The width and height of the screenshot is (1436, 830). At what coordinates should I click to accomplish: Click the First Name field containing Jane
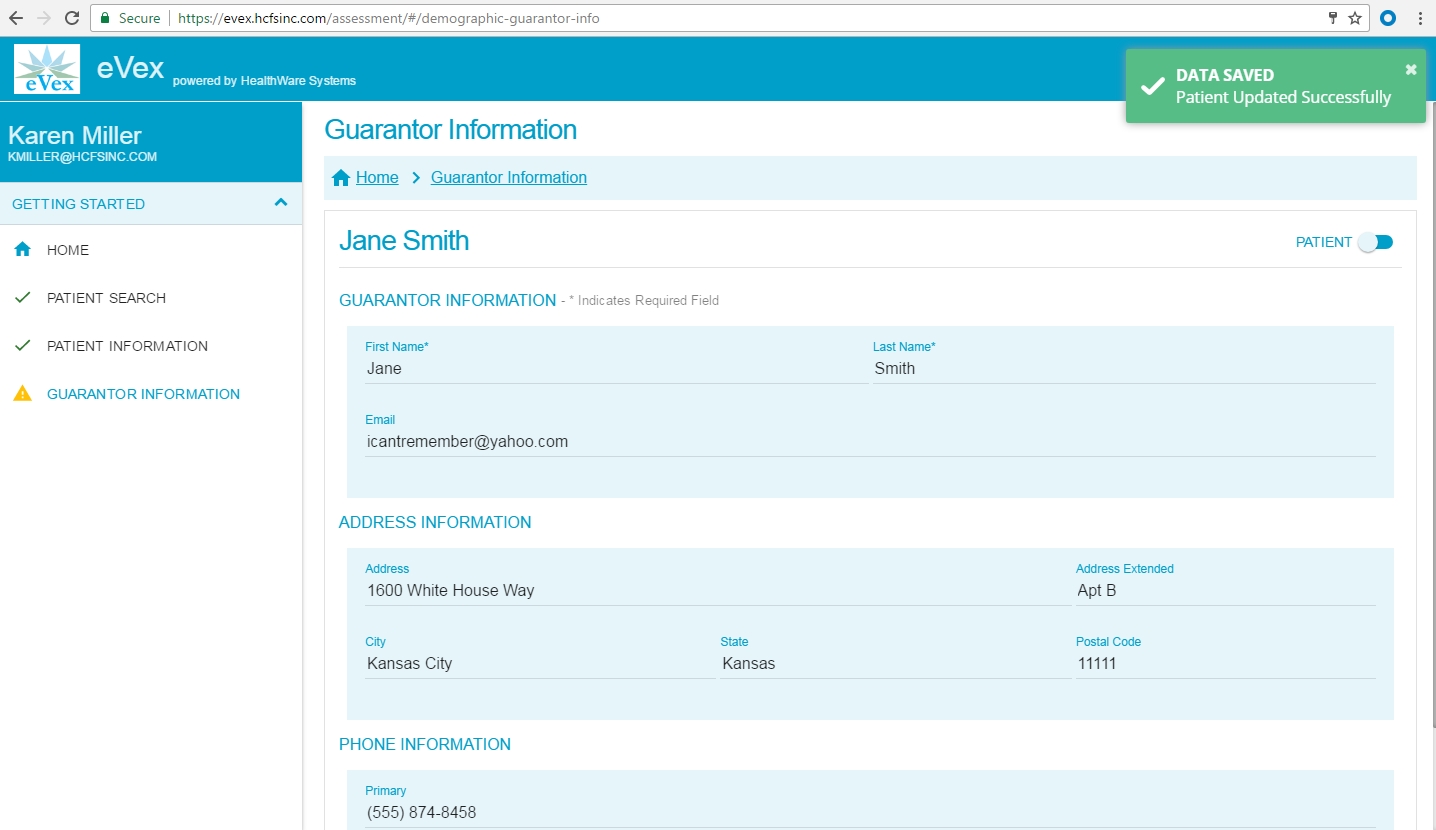click(615, 369)
